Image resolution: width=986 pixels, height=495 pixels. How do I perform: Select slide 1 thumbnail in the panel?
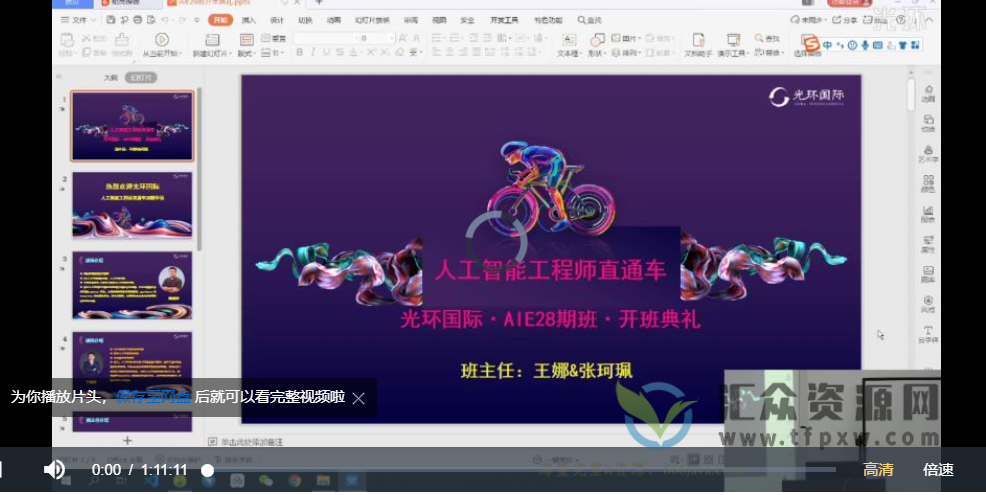(x=132, y=125)
